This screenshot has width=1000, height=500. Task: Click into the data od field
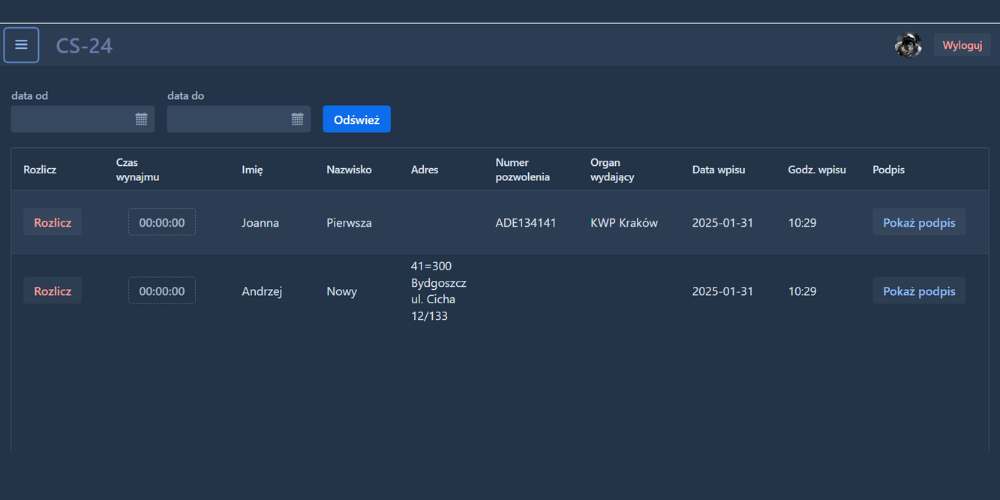[x=72, y=119]
